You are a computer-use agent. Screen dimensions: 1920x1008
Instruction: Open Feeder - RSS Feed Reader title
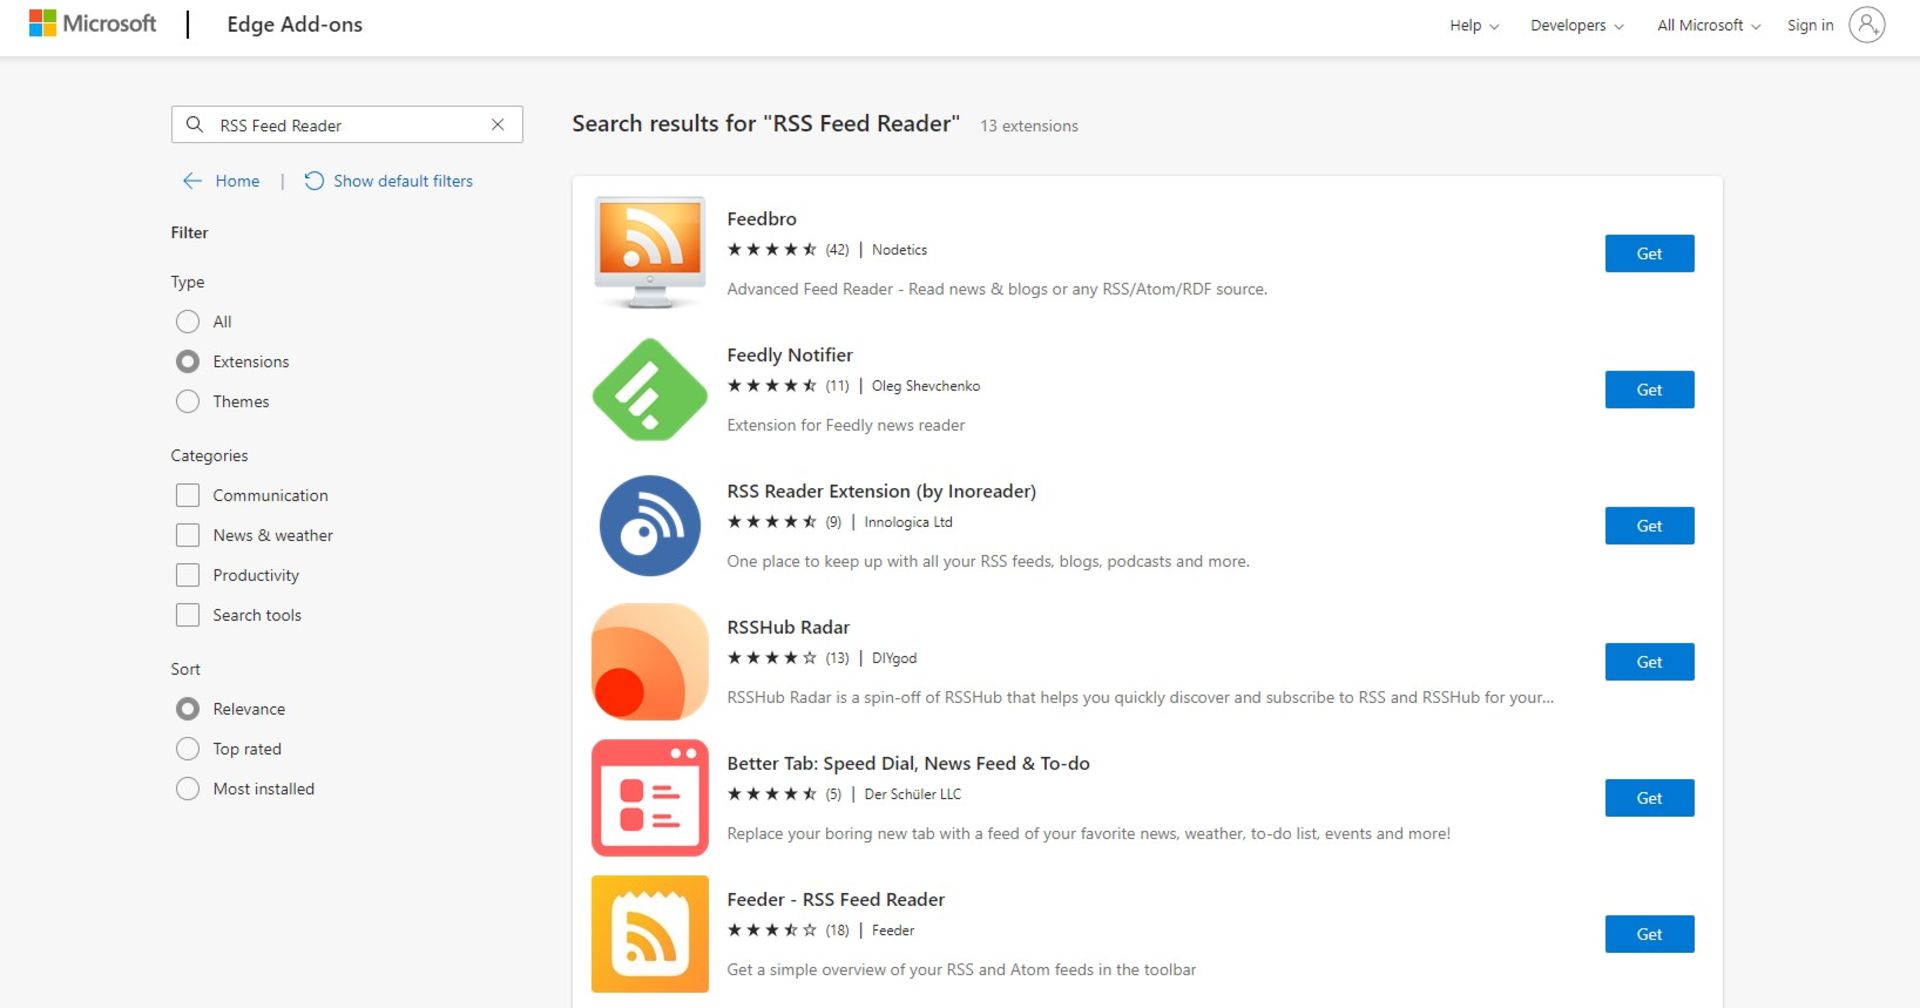835,898
